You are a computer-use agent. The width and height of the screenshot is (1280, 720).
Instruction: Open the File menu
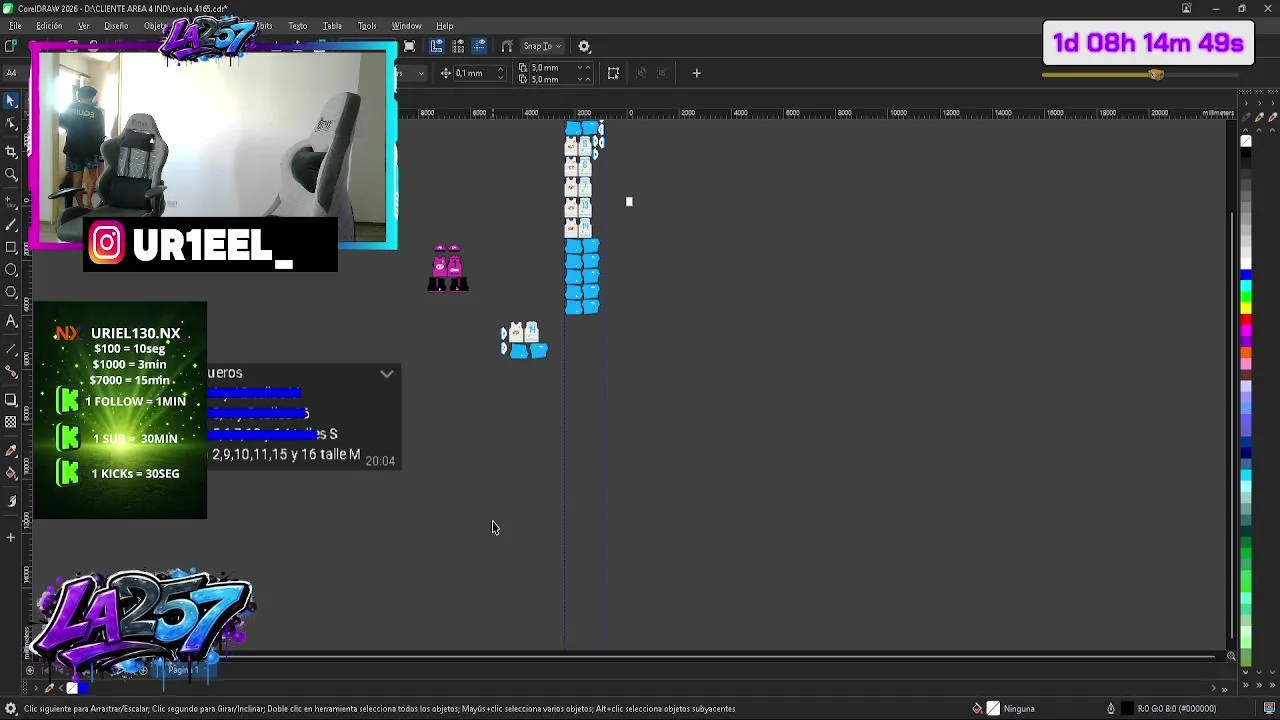click(15, 26)
